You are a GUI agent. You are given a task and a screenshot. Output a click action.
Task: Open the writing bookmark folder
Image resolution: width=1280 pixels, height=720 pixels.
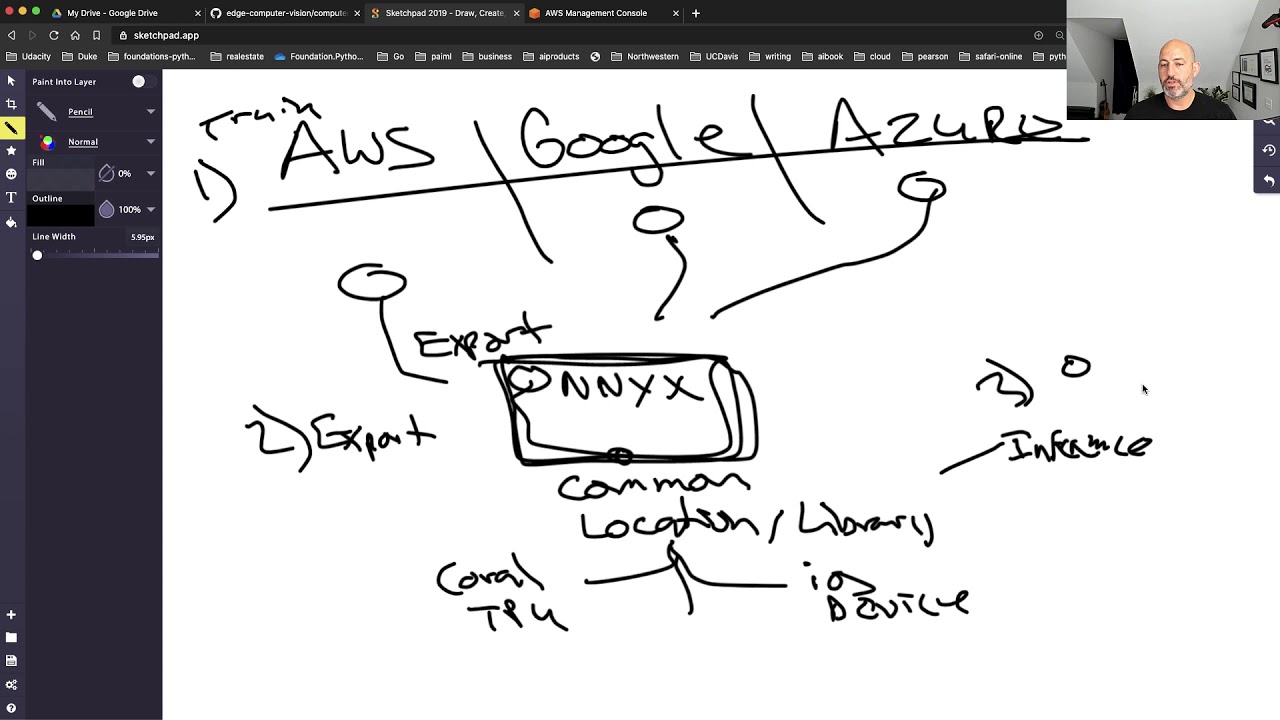(770, 56)
